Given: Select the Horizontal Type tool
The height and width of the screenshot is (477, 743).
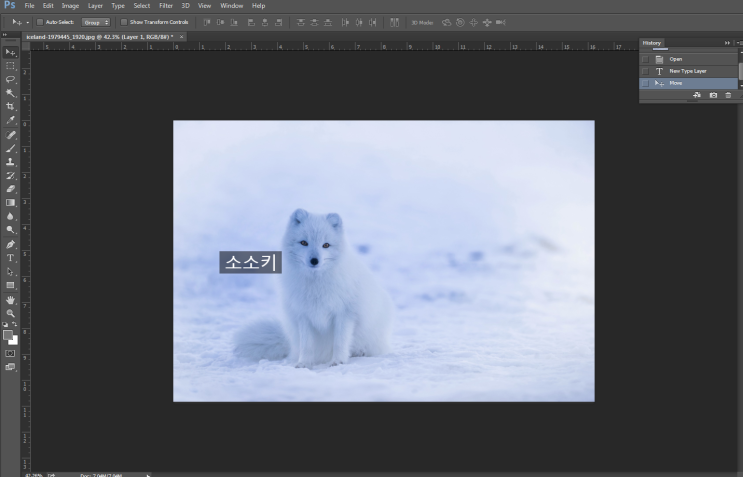Looking at the screenshot, I should tap(11, 258).
